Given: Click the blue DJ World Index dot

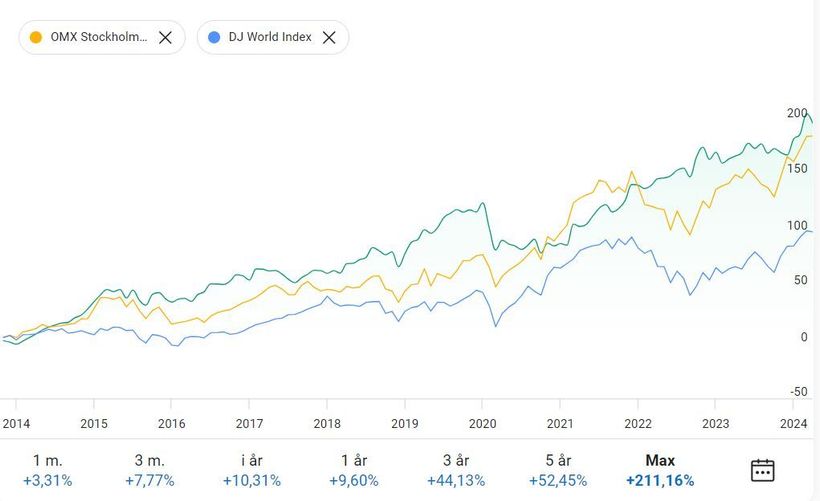Looking at the screenshot, I should tap(214, 38).
